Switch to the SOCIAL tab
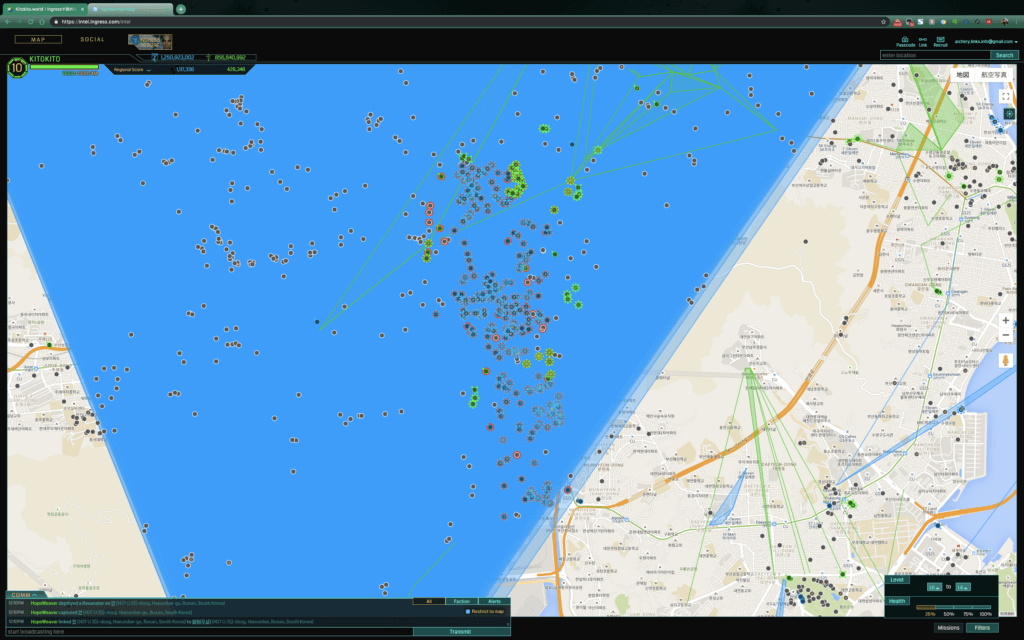This screenshot has width=1024, height=640. (92, 40)
